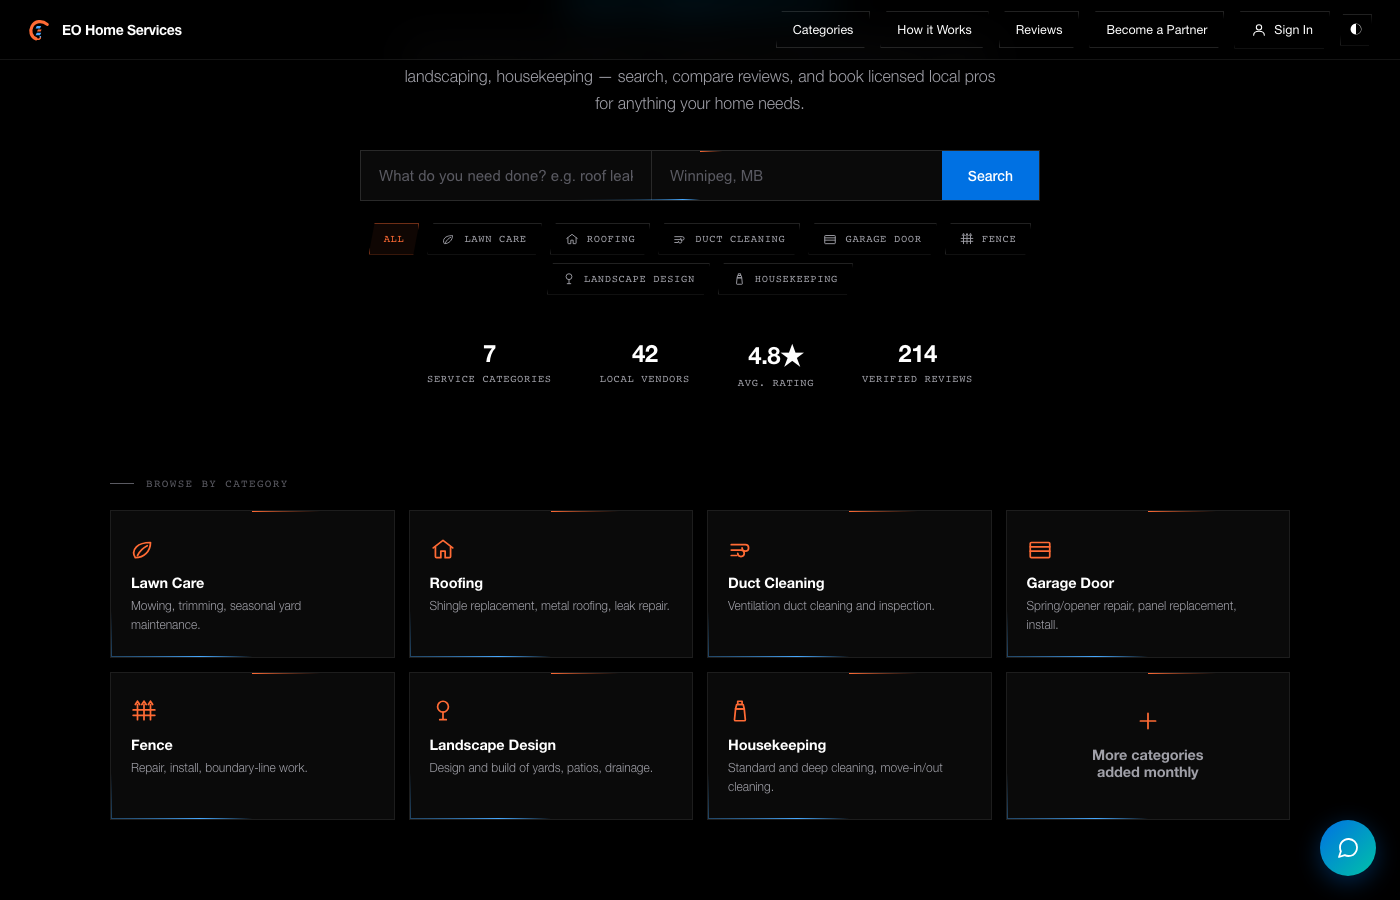1400x900 pixels.
Task: Focus the 'What do you need done' field
Action: 506,176
